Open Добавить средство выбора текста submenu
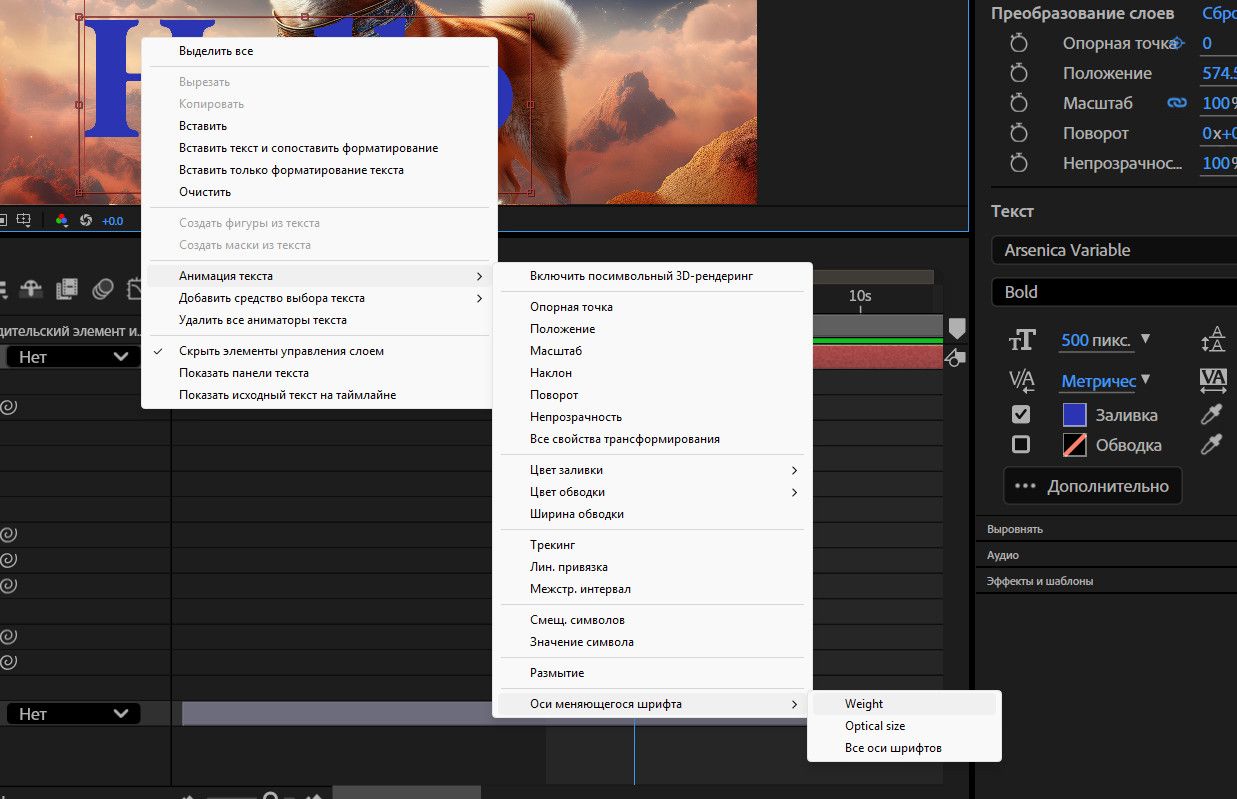Screen dimensions: 1237x799 click(320, 298)
